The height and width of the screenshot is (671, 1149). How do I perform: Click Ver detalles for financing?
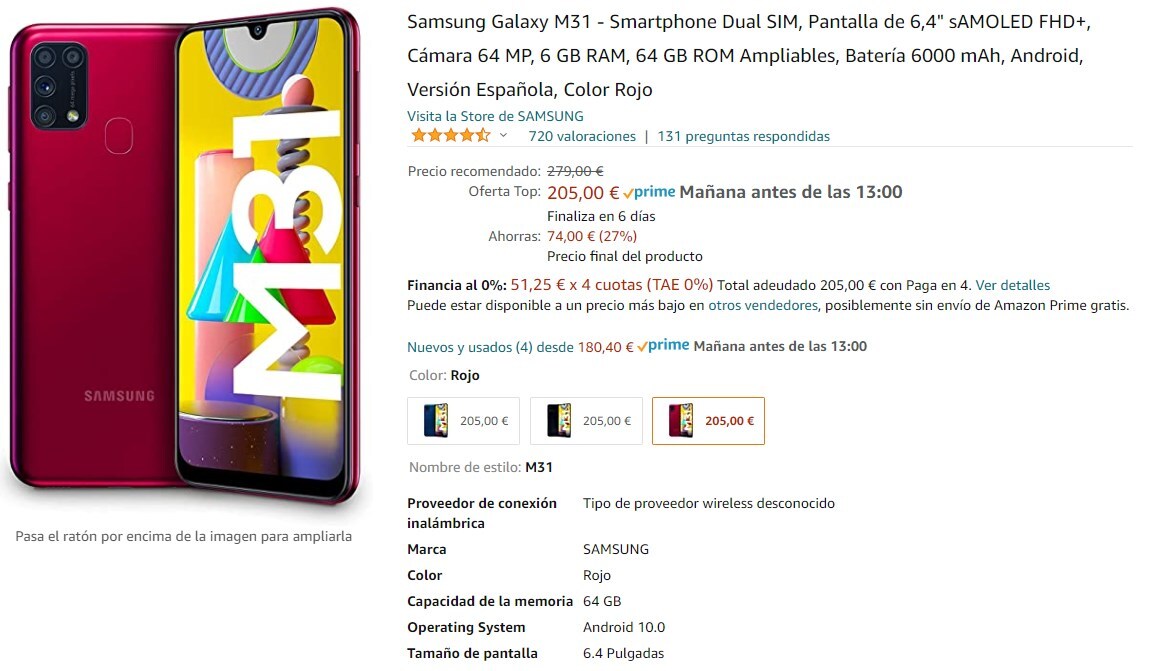pos(1013,285)
